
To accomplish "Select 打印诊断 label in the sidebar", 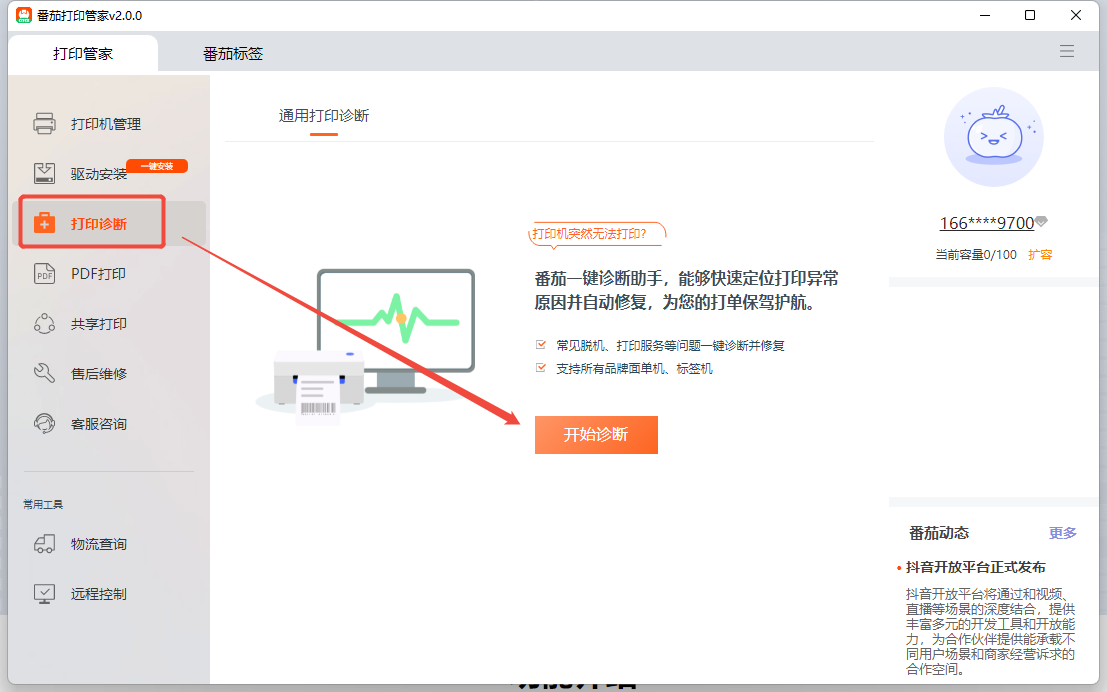I will point(99,224).
